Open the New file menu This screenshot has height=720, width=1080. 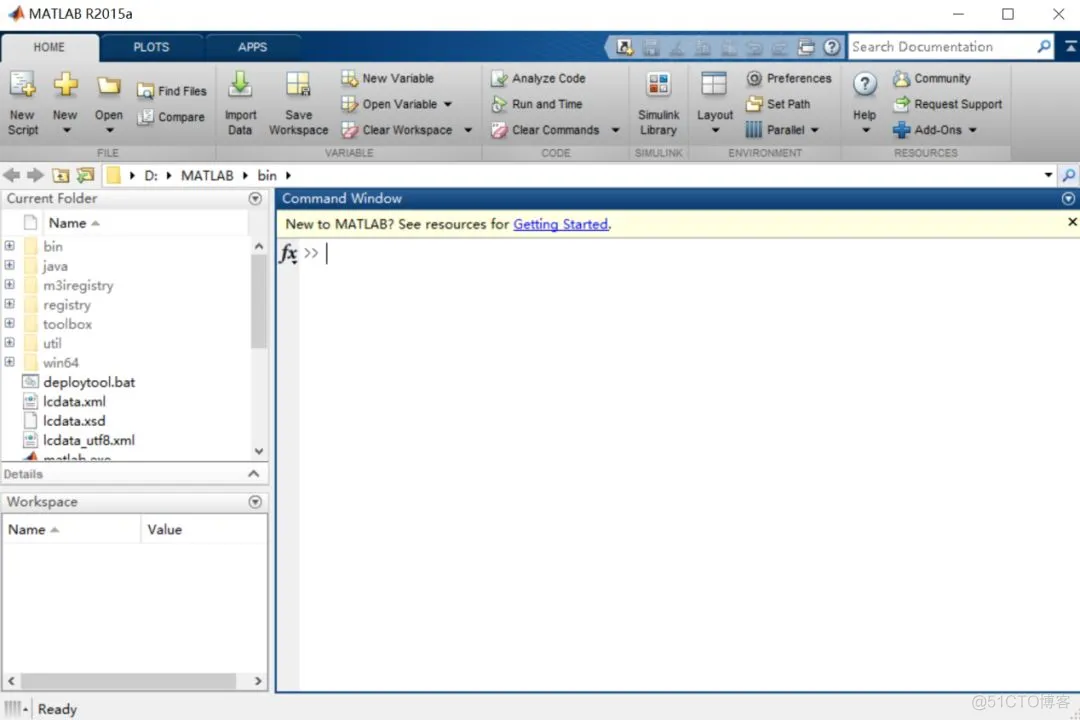tap(65, 103)
